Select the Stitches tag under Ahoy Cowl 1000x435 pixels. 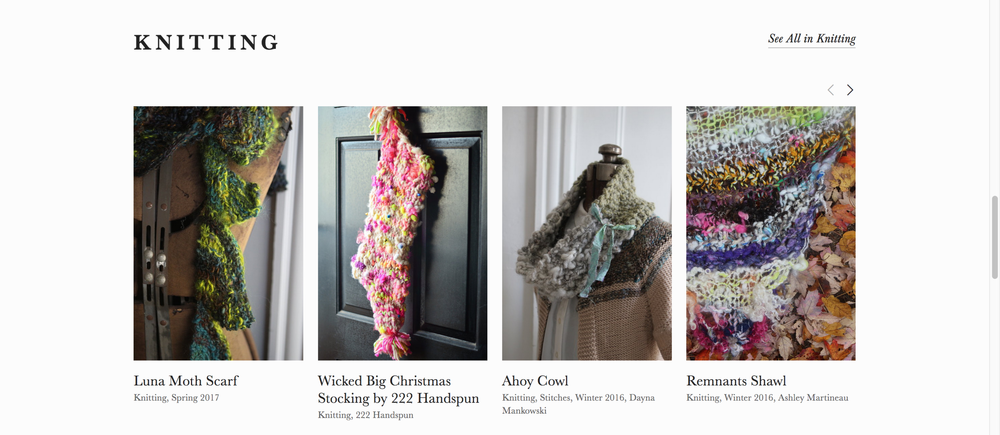pos(555,398)
